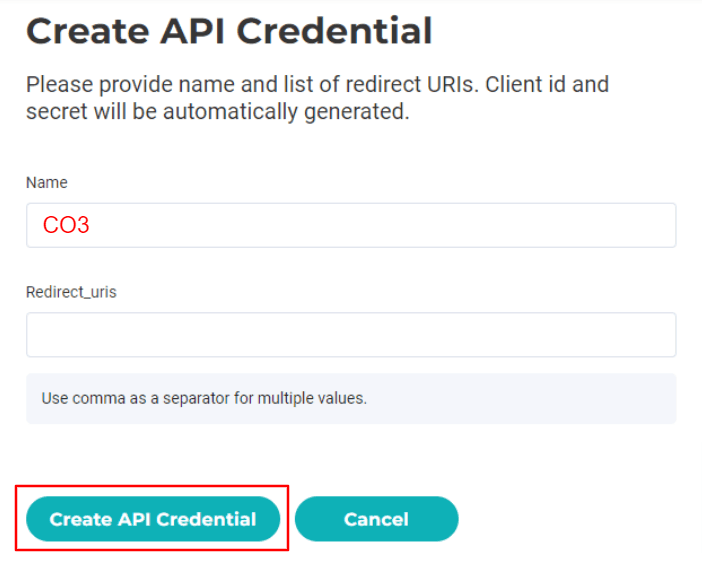Select the Redirect_uris input field

351,334
